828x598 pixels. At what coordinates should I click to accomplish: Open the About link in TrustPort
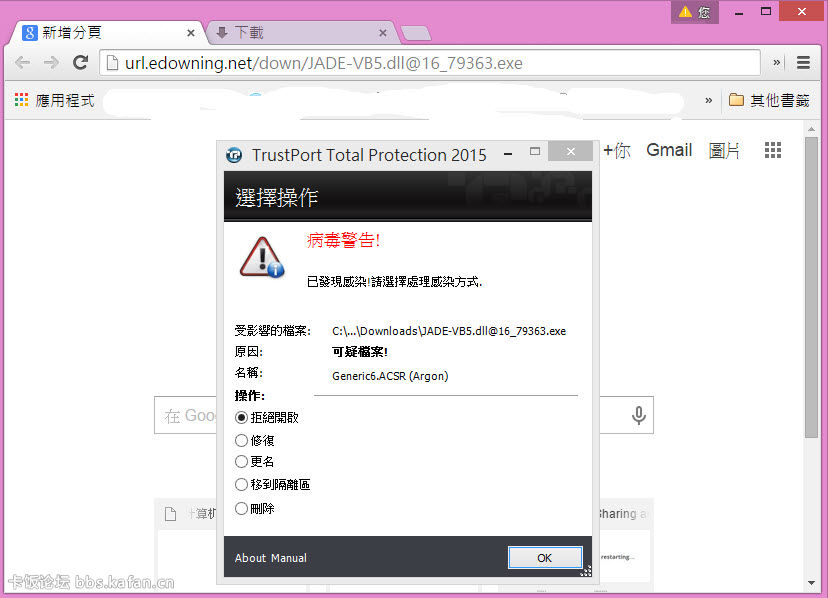(250, 558)
